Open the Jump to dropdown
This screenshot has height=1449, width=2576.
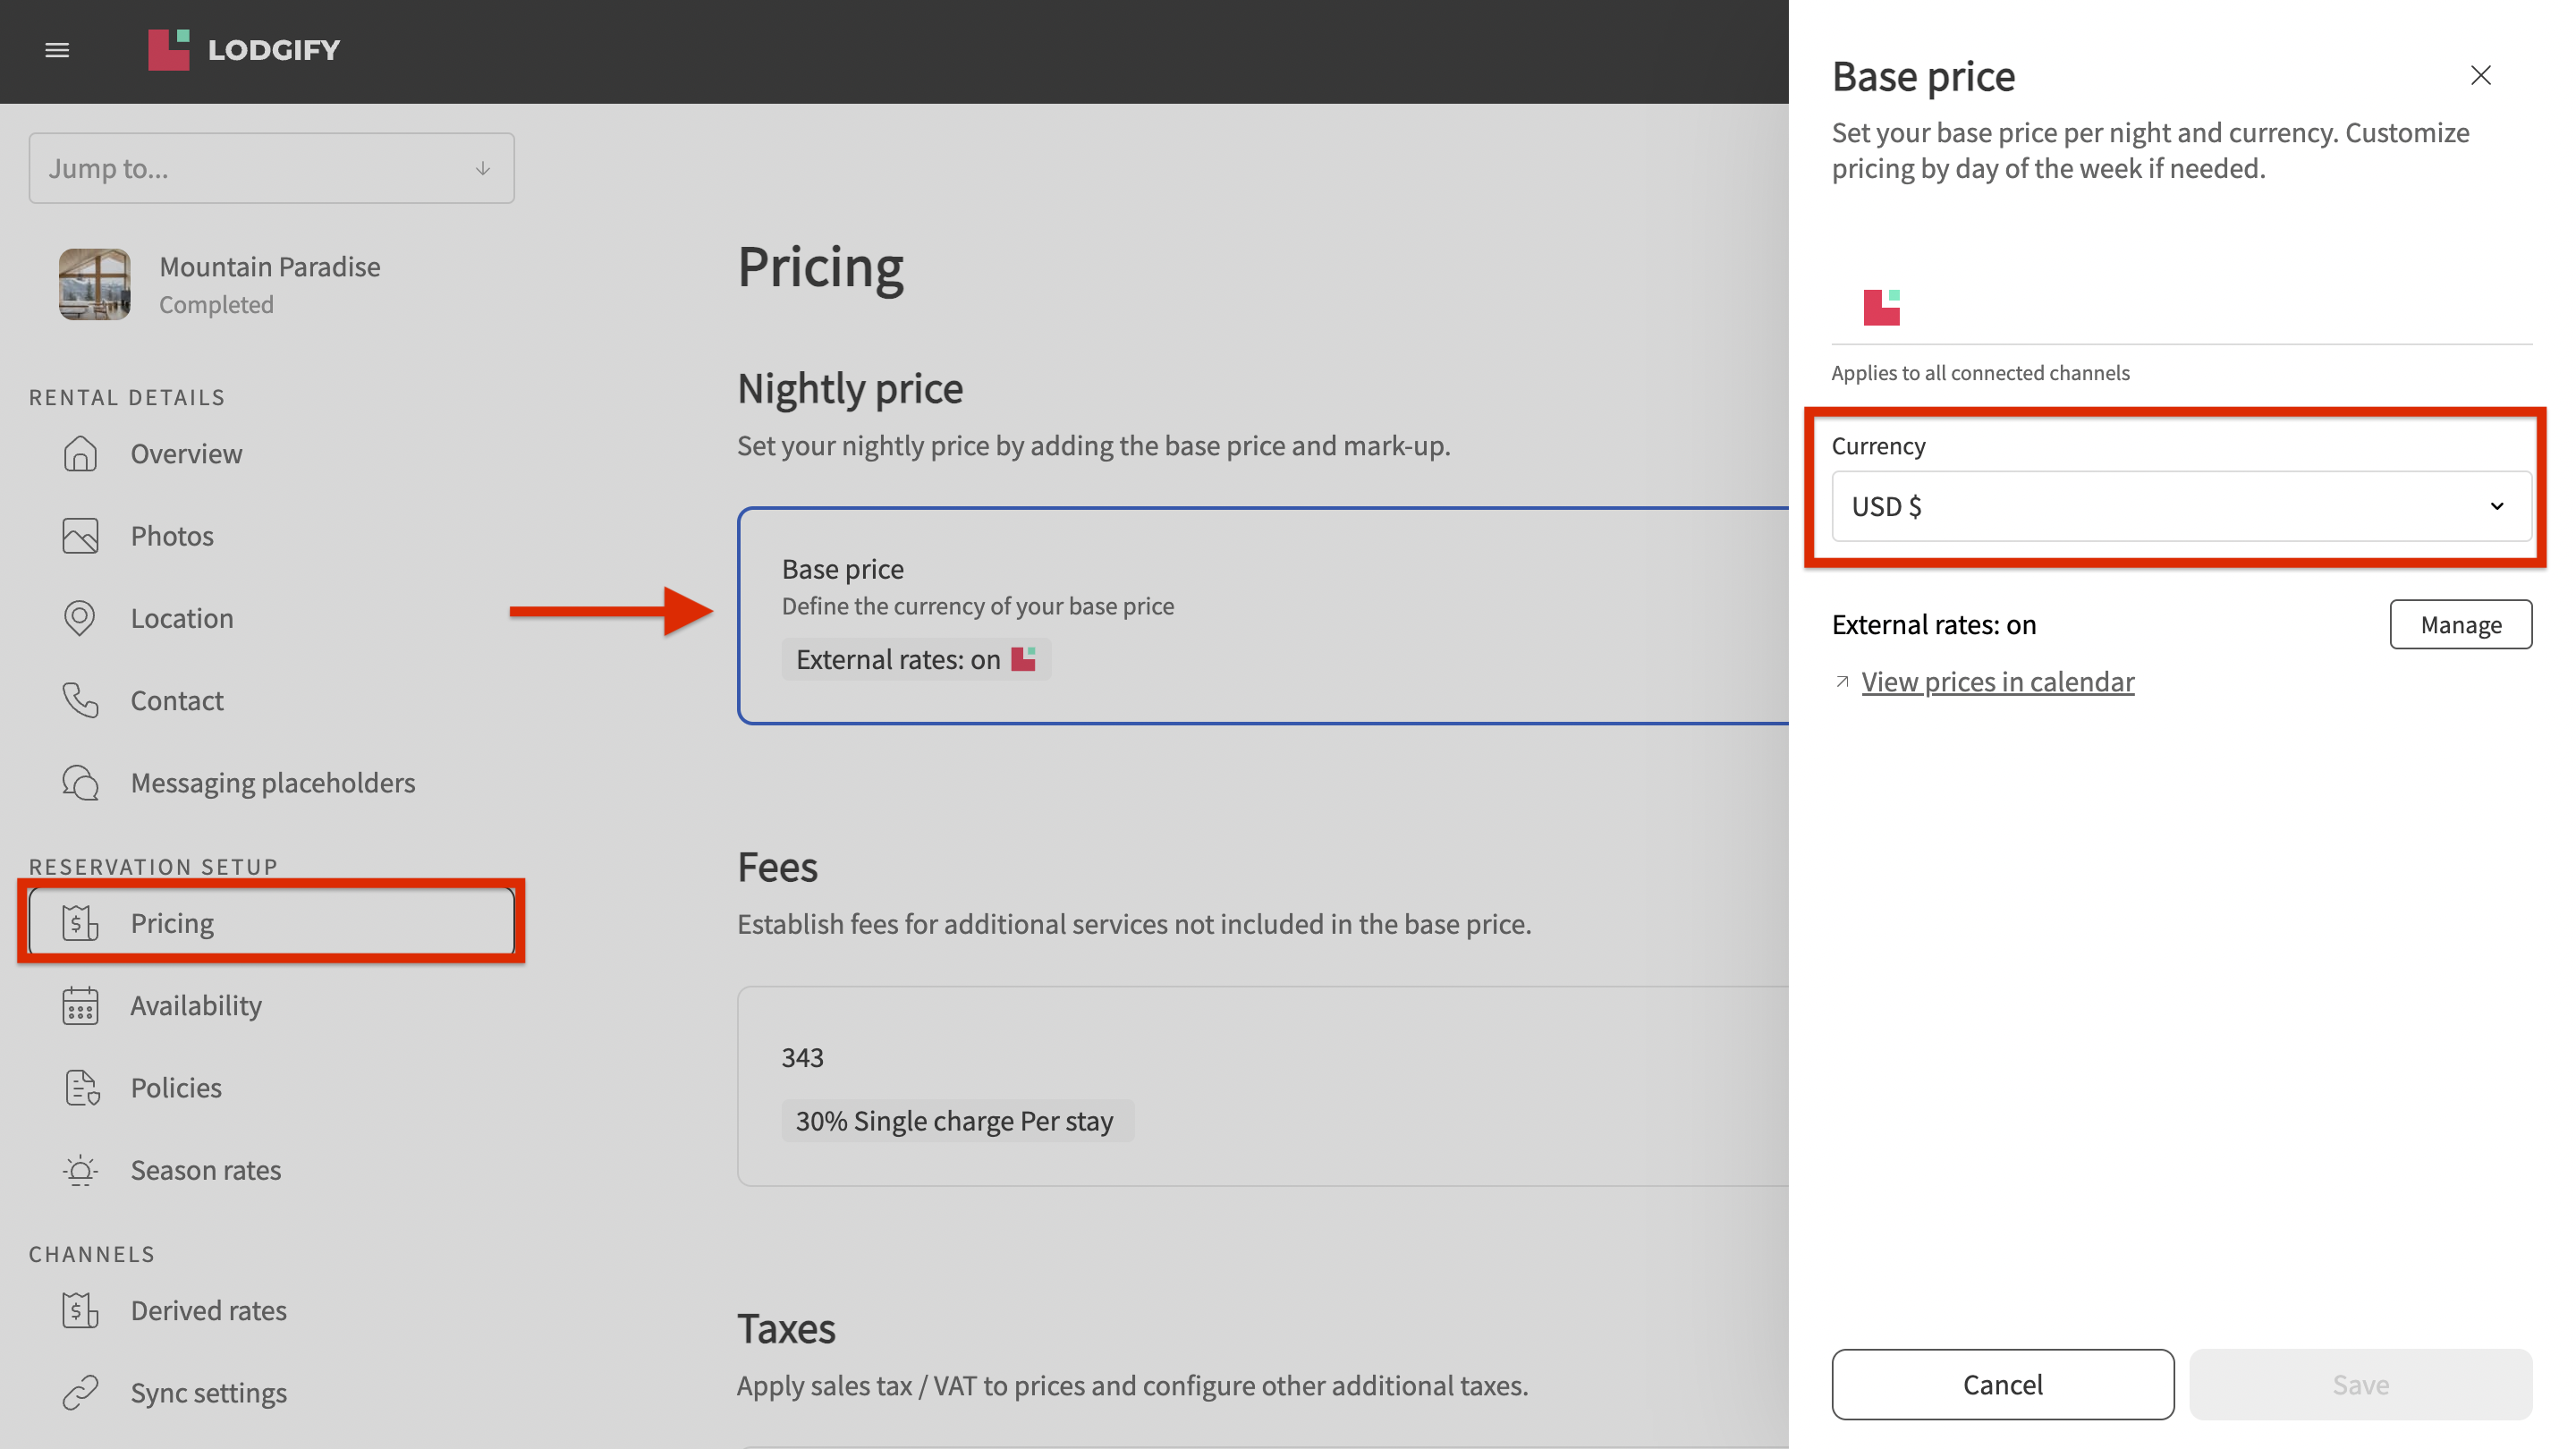271,168
